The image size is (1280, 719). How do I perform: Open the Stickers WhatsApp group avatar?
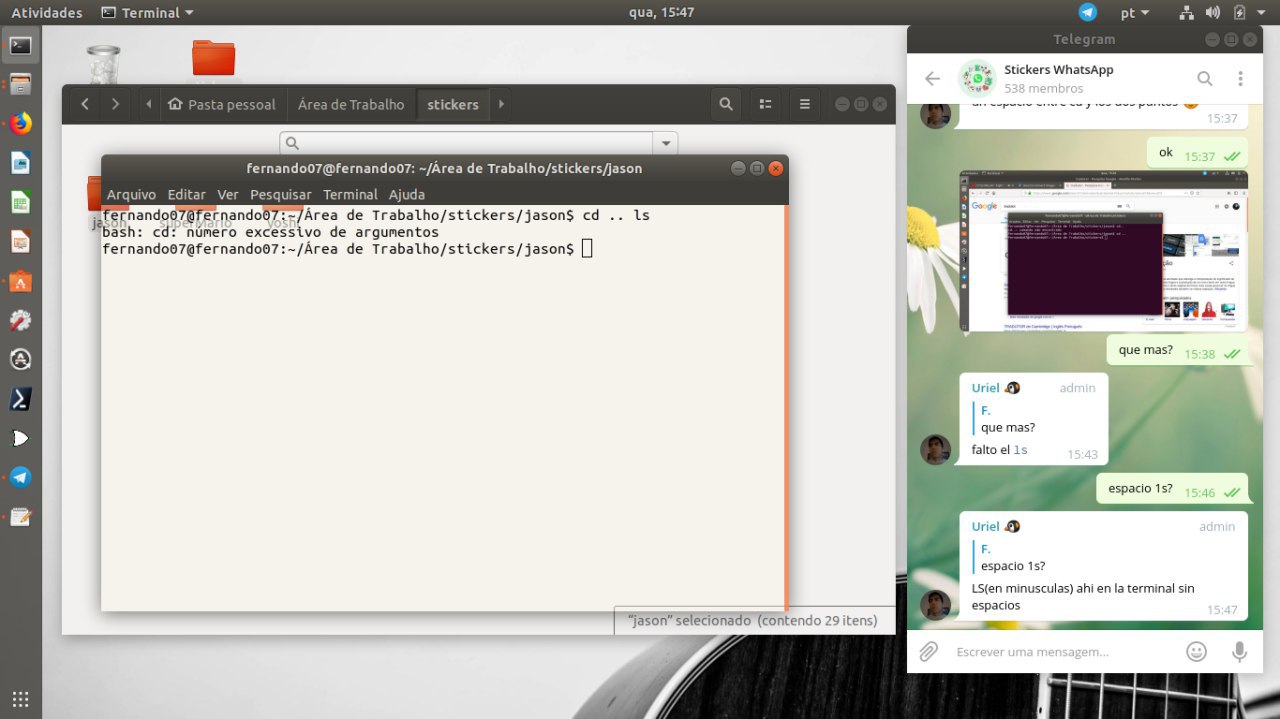[x=977, y=79]
